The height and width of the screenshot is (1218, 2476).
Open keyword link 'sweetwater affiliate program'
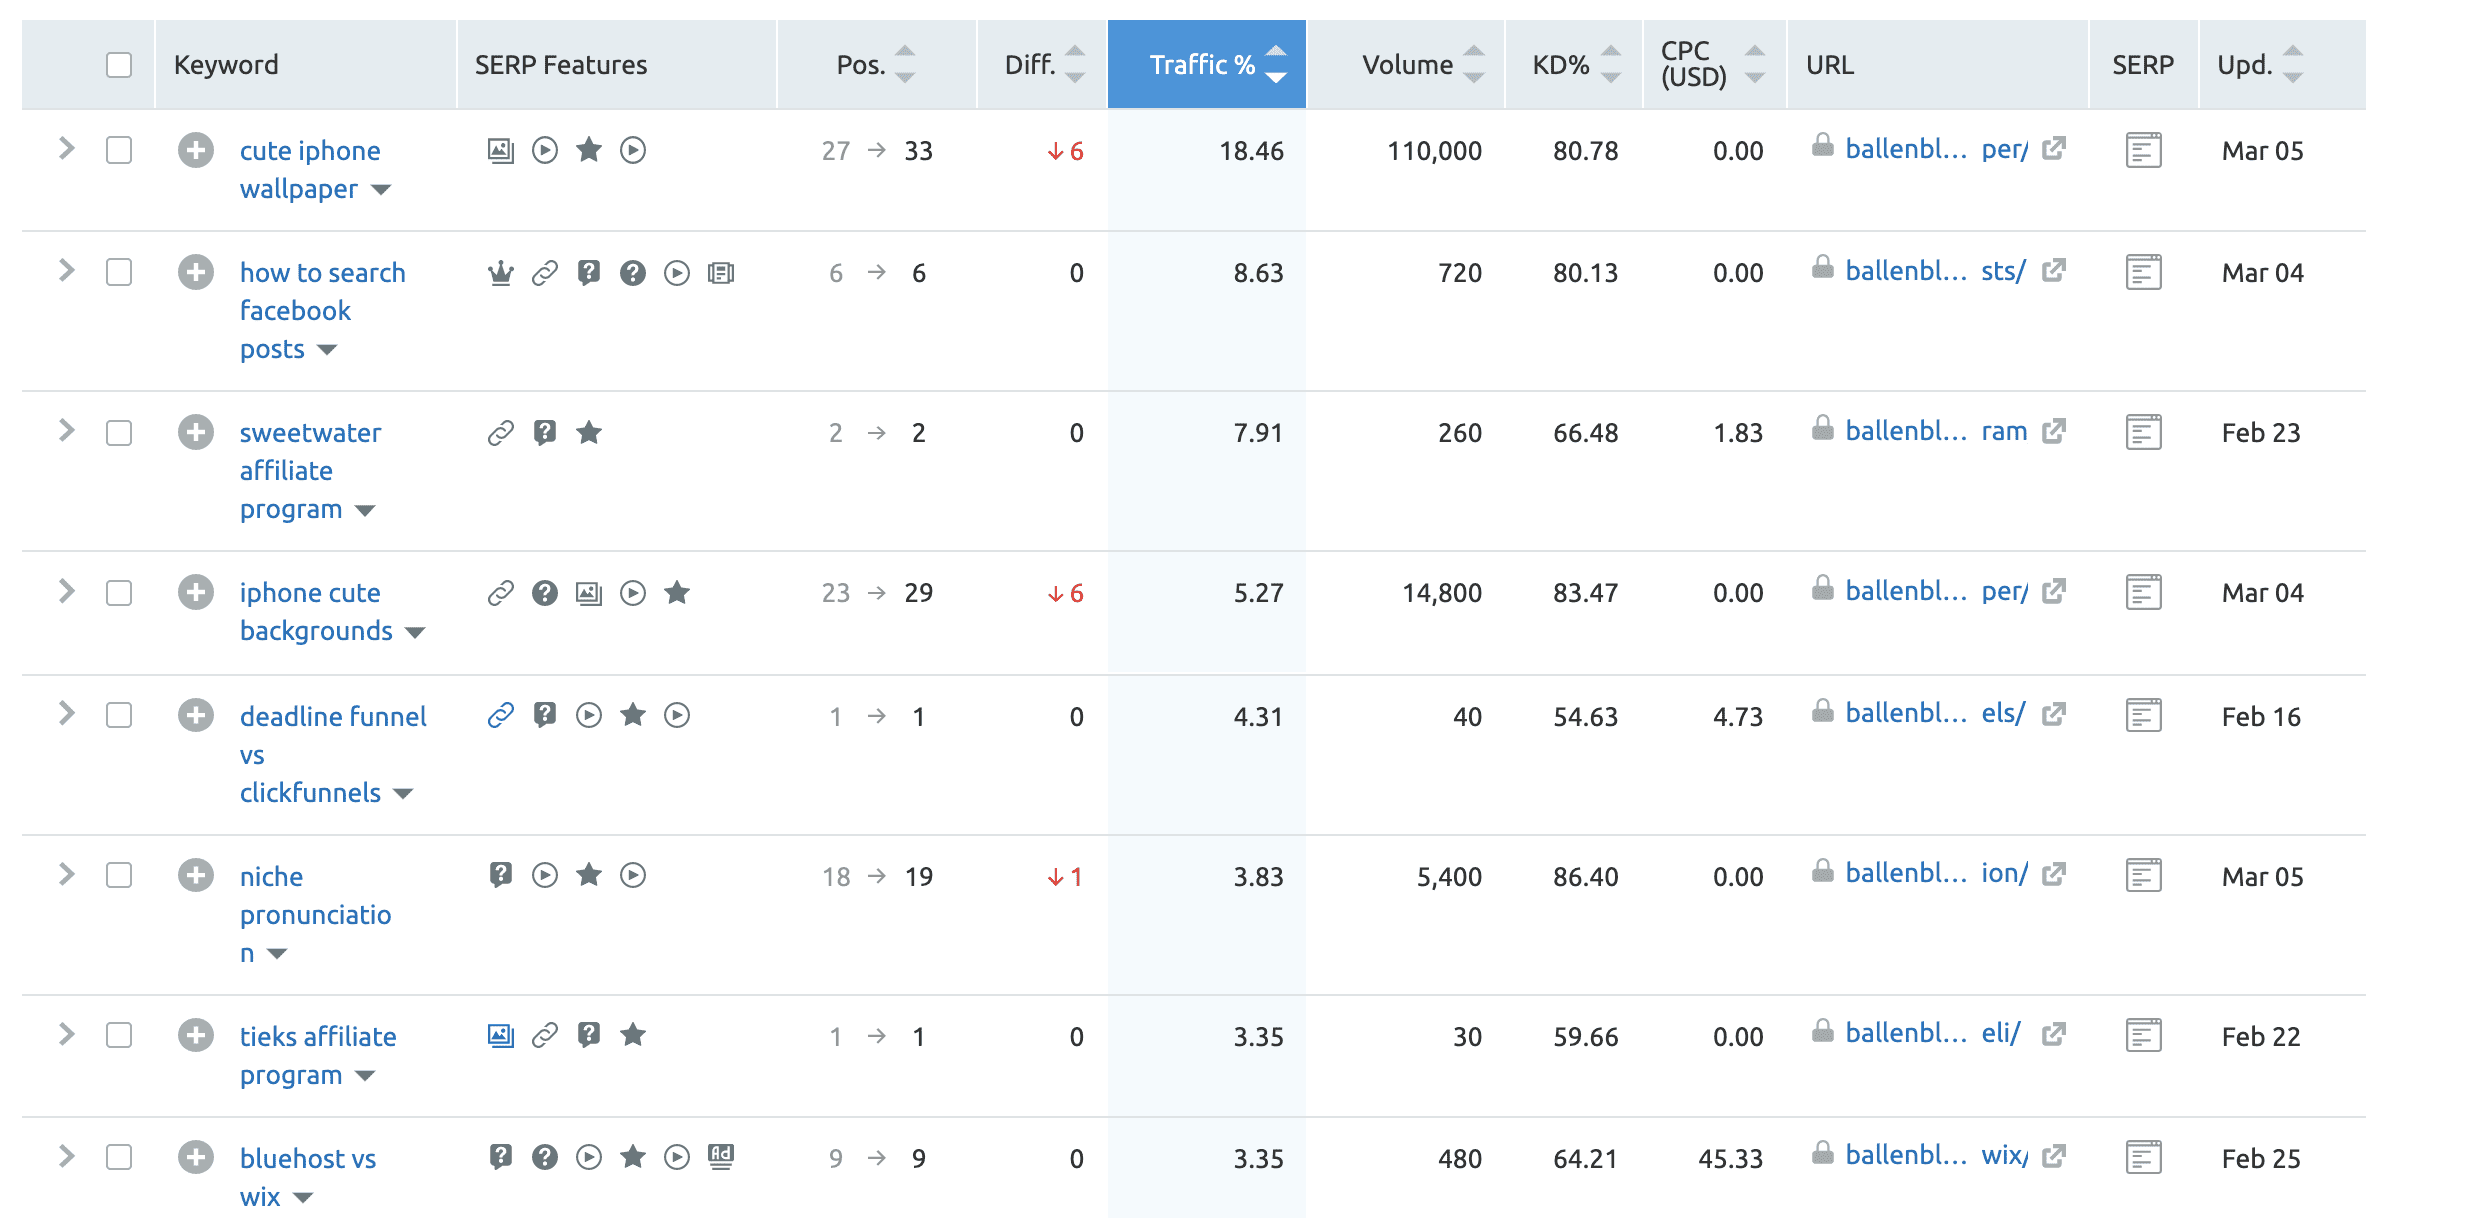tap(310, 471)
